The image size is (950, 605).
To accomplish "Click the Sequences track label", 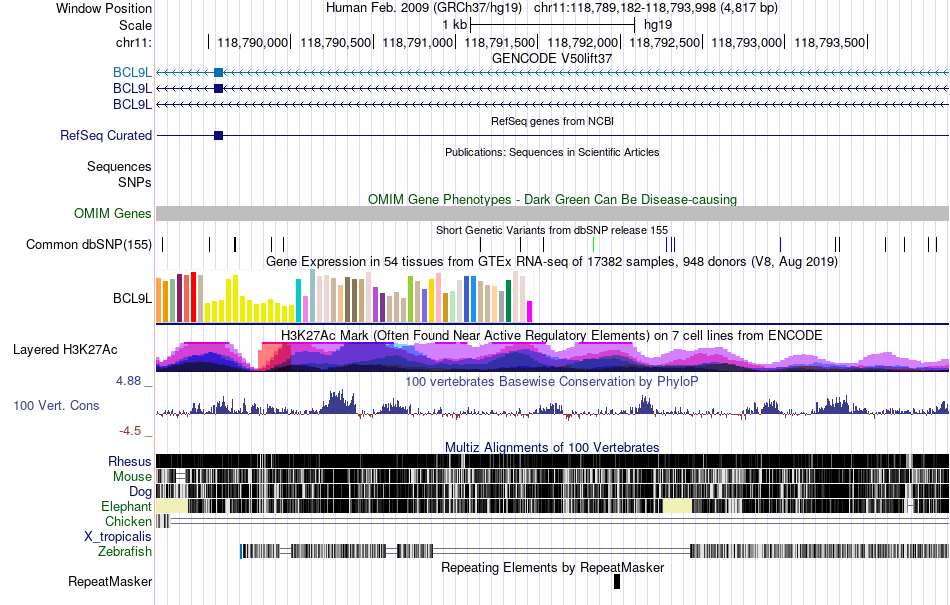I will coord(119,167).
